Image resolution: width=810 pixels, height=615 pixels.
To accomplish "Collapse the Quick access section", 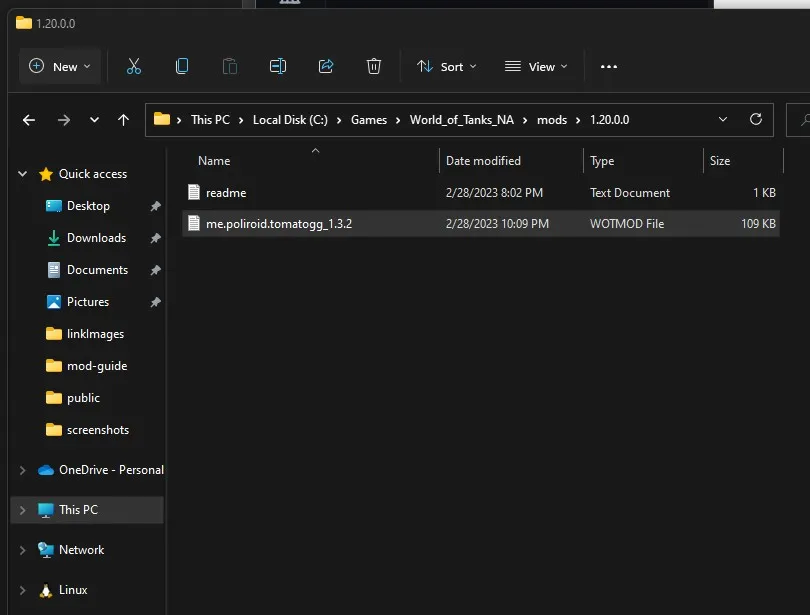I will (23, 174).
